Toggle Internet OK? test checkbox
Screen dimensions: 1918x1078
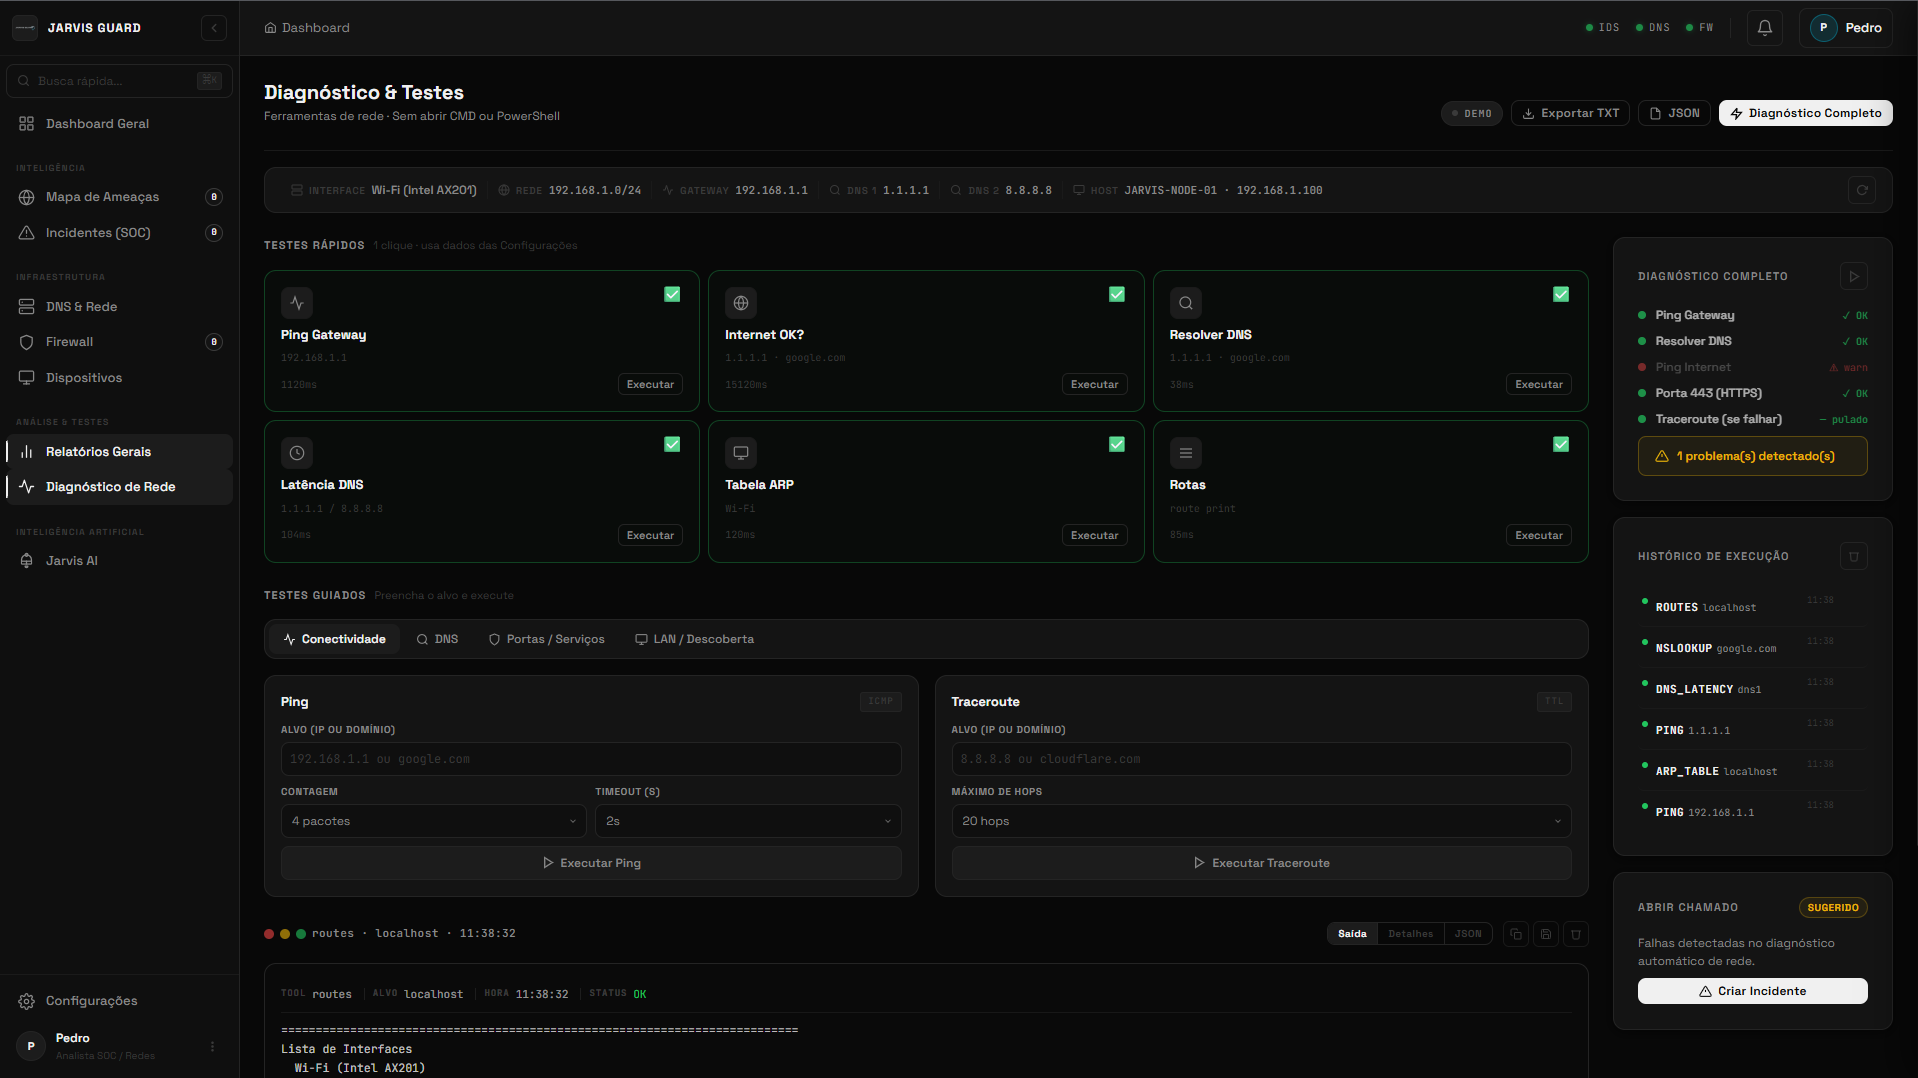[1117, 294]
